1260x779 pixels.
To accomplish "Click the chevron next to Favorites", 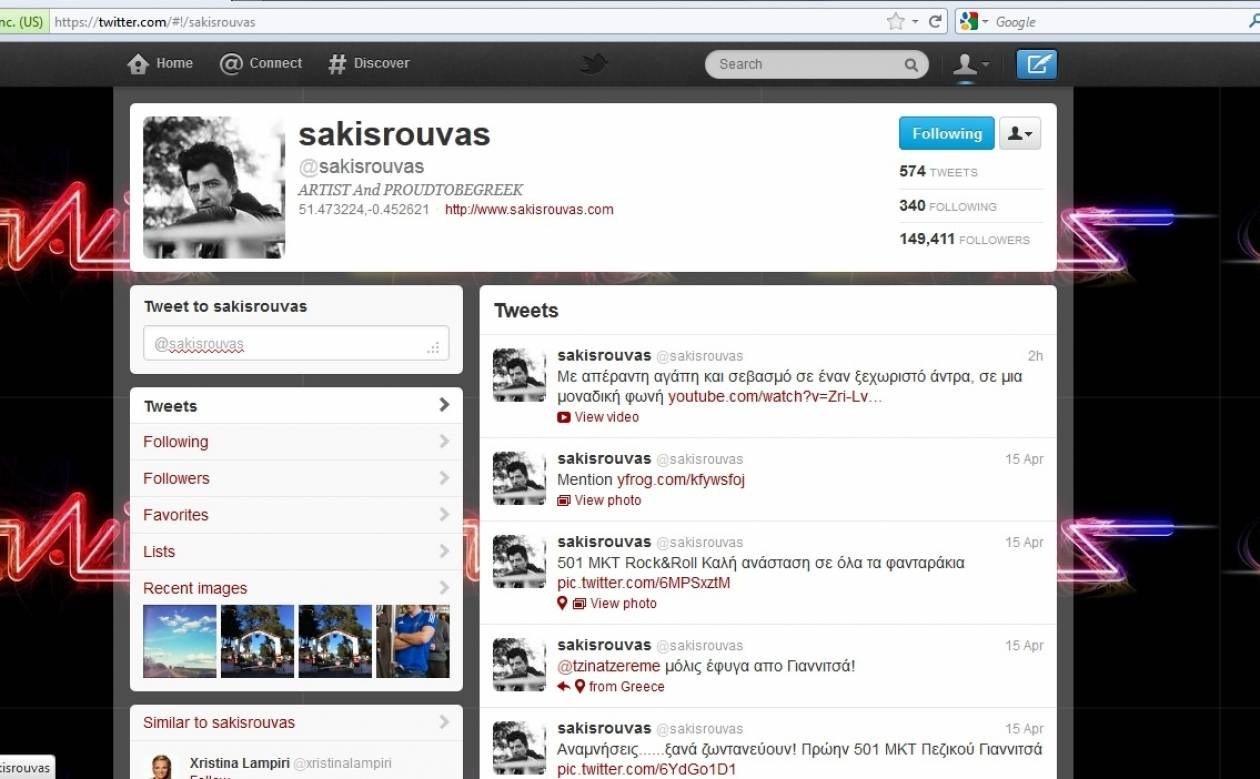I will coord(444,514).
